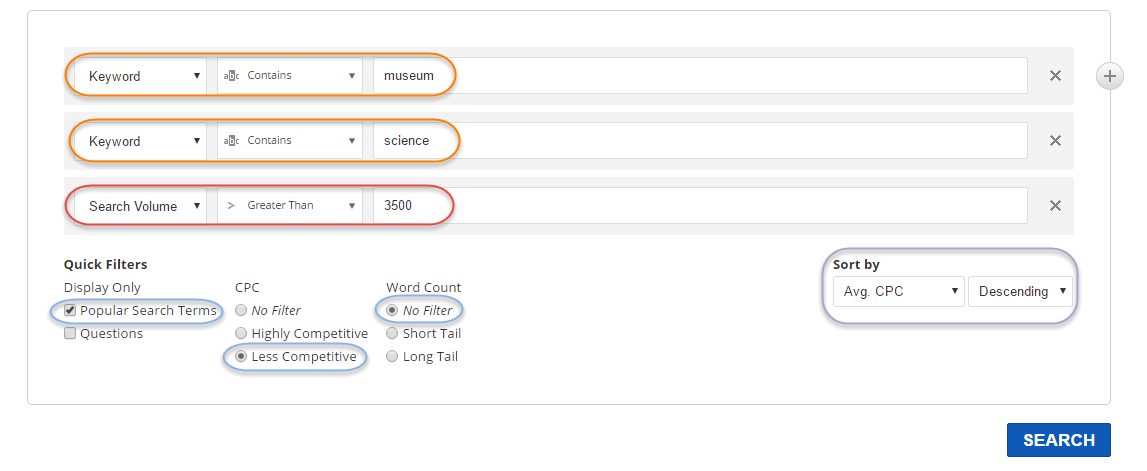Image resolution: width=1147 pixels, height=471 pixels.
Task: Choose Short Tail word count
Action: point(392,334)
